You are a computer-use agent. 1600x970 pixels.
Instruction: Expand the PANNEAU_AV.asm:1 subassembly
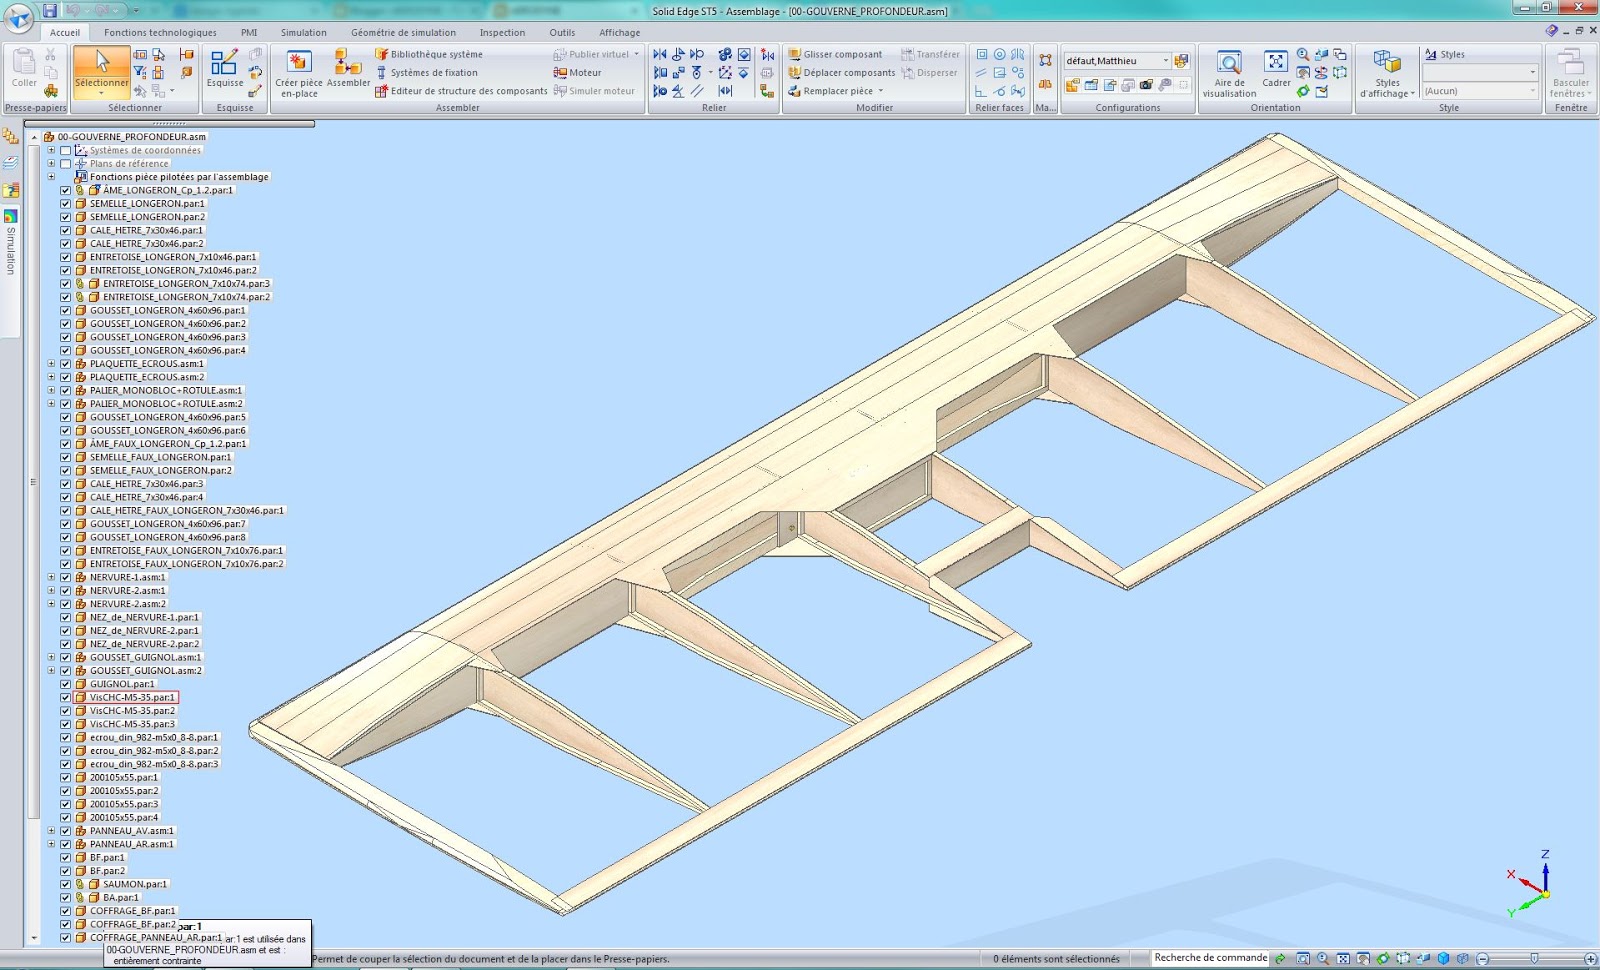[51, 830]
